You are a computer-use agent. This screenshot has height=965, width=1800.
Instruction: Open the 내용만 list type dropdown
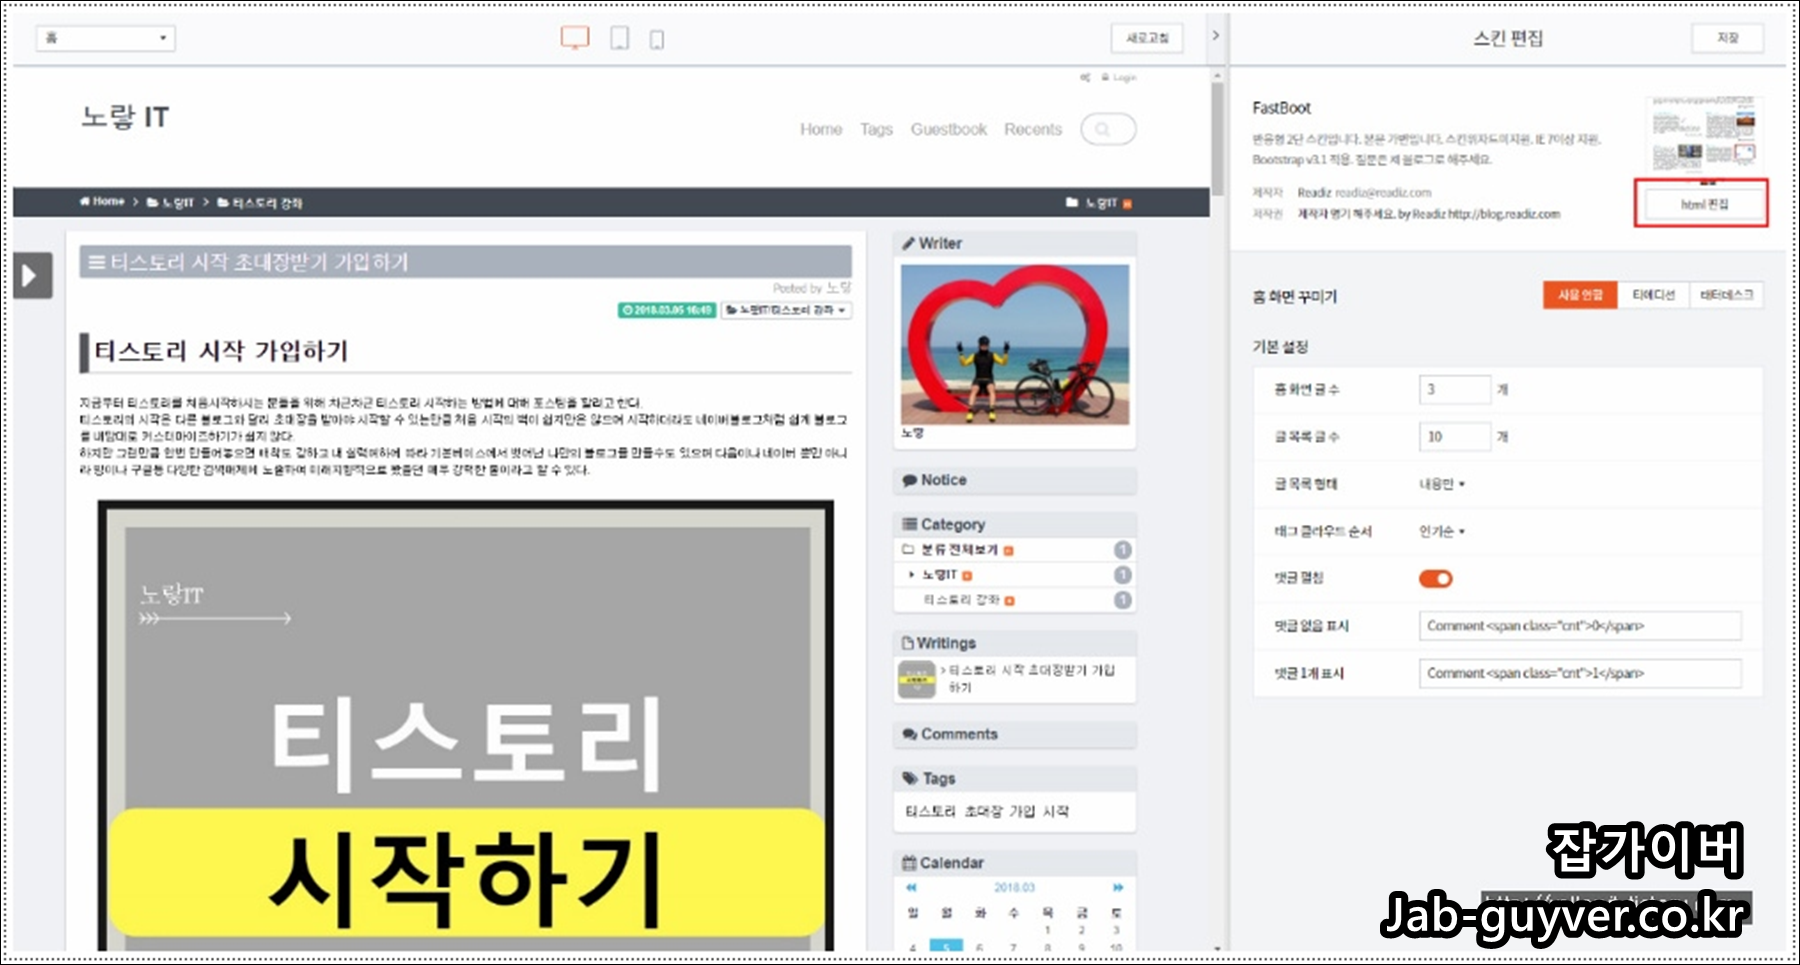(1442, 484)
